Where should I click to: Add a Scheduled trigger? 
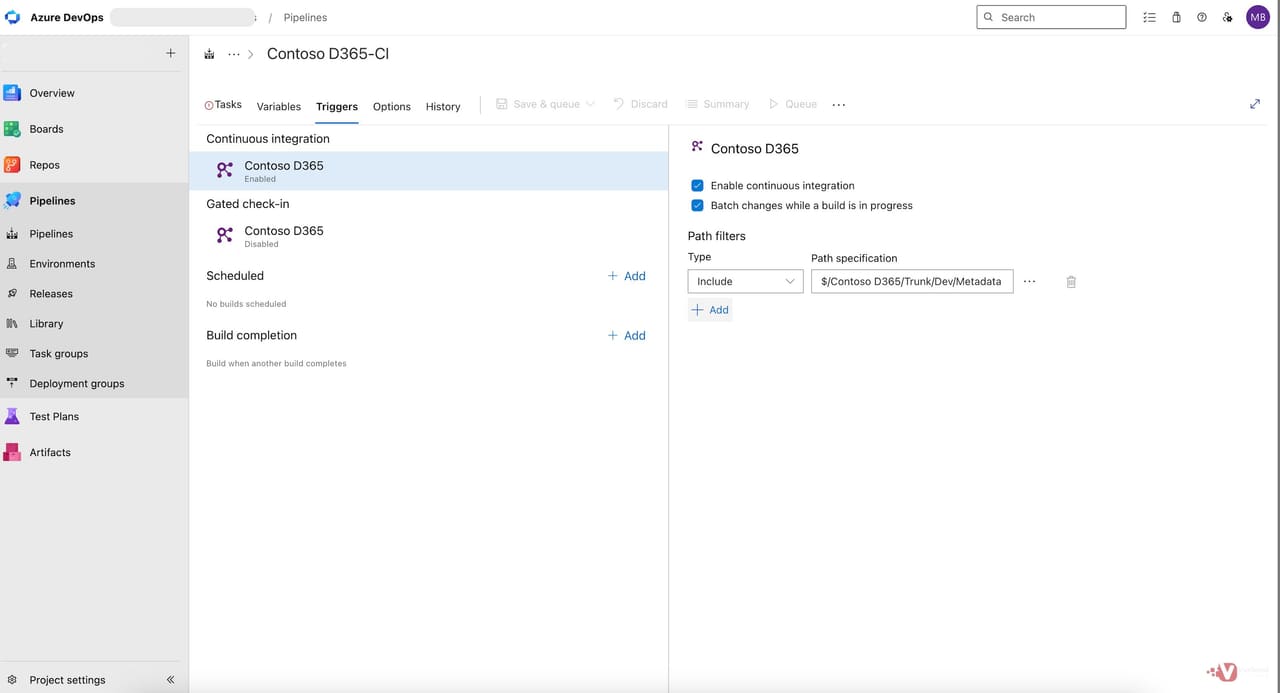coord(627,276)
